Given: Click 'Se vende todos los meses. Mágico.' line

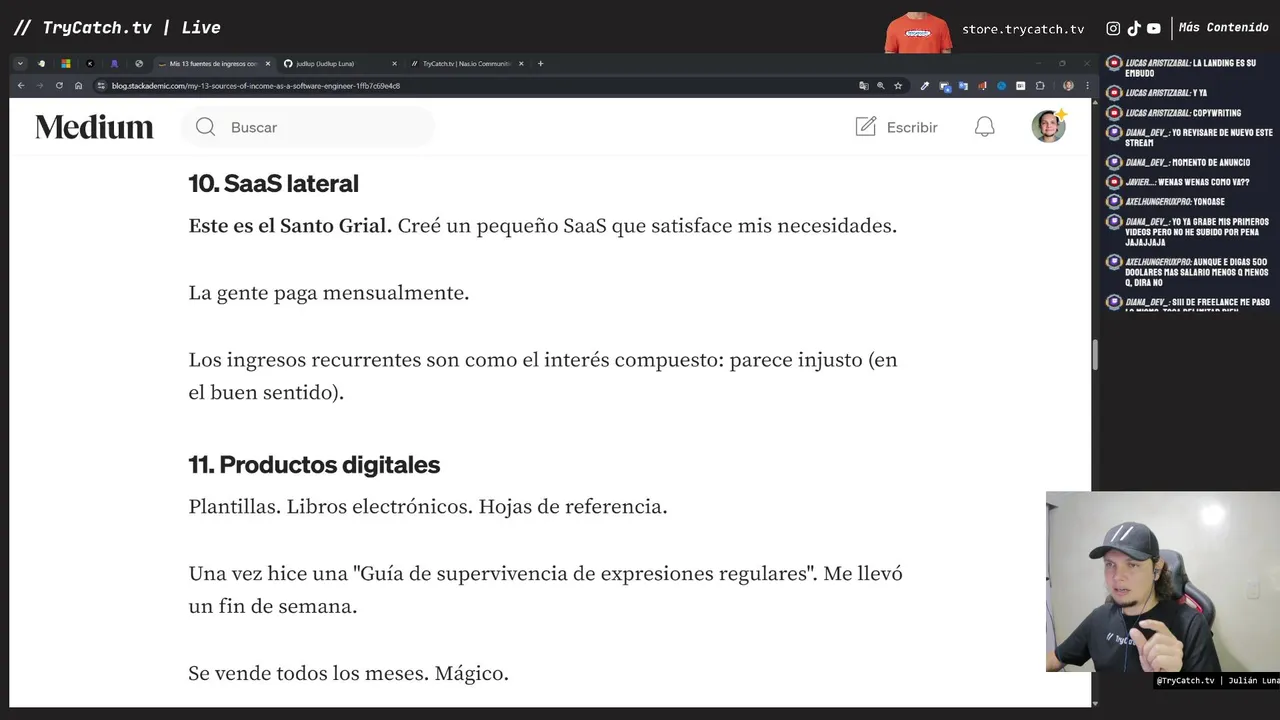Looking at the screenshot, I should 348,673.
